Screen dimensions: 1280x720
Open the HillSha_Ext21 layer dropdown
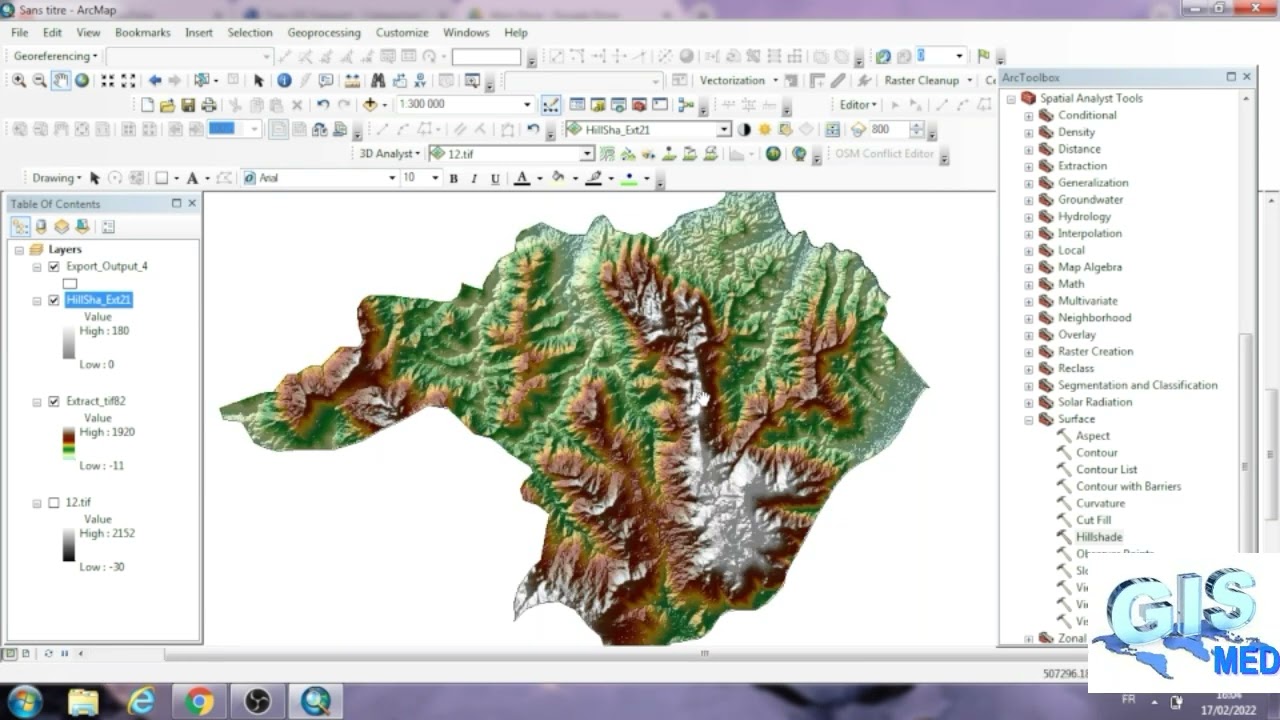coord(723,130)
